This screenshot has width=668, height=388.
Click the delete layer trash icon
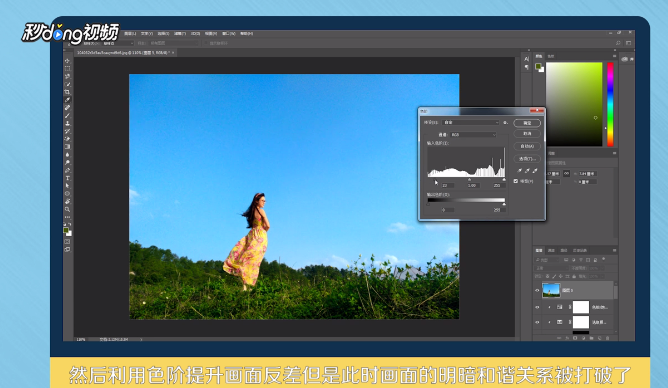[x=608, y=338]
